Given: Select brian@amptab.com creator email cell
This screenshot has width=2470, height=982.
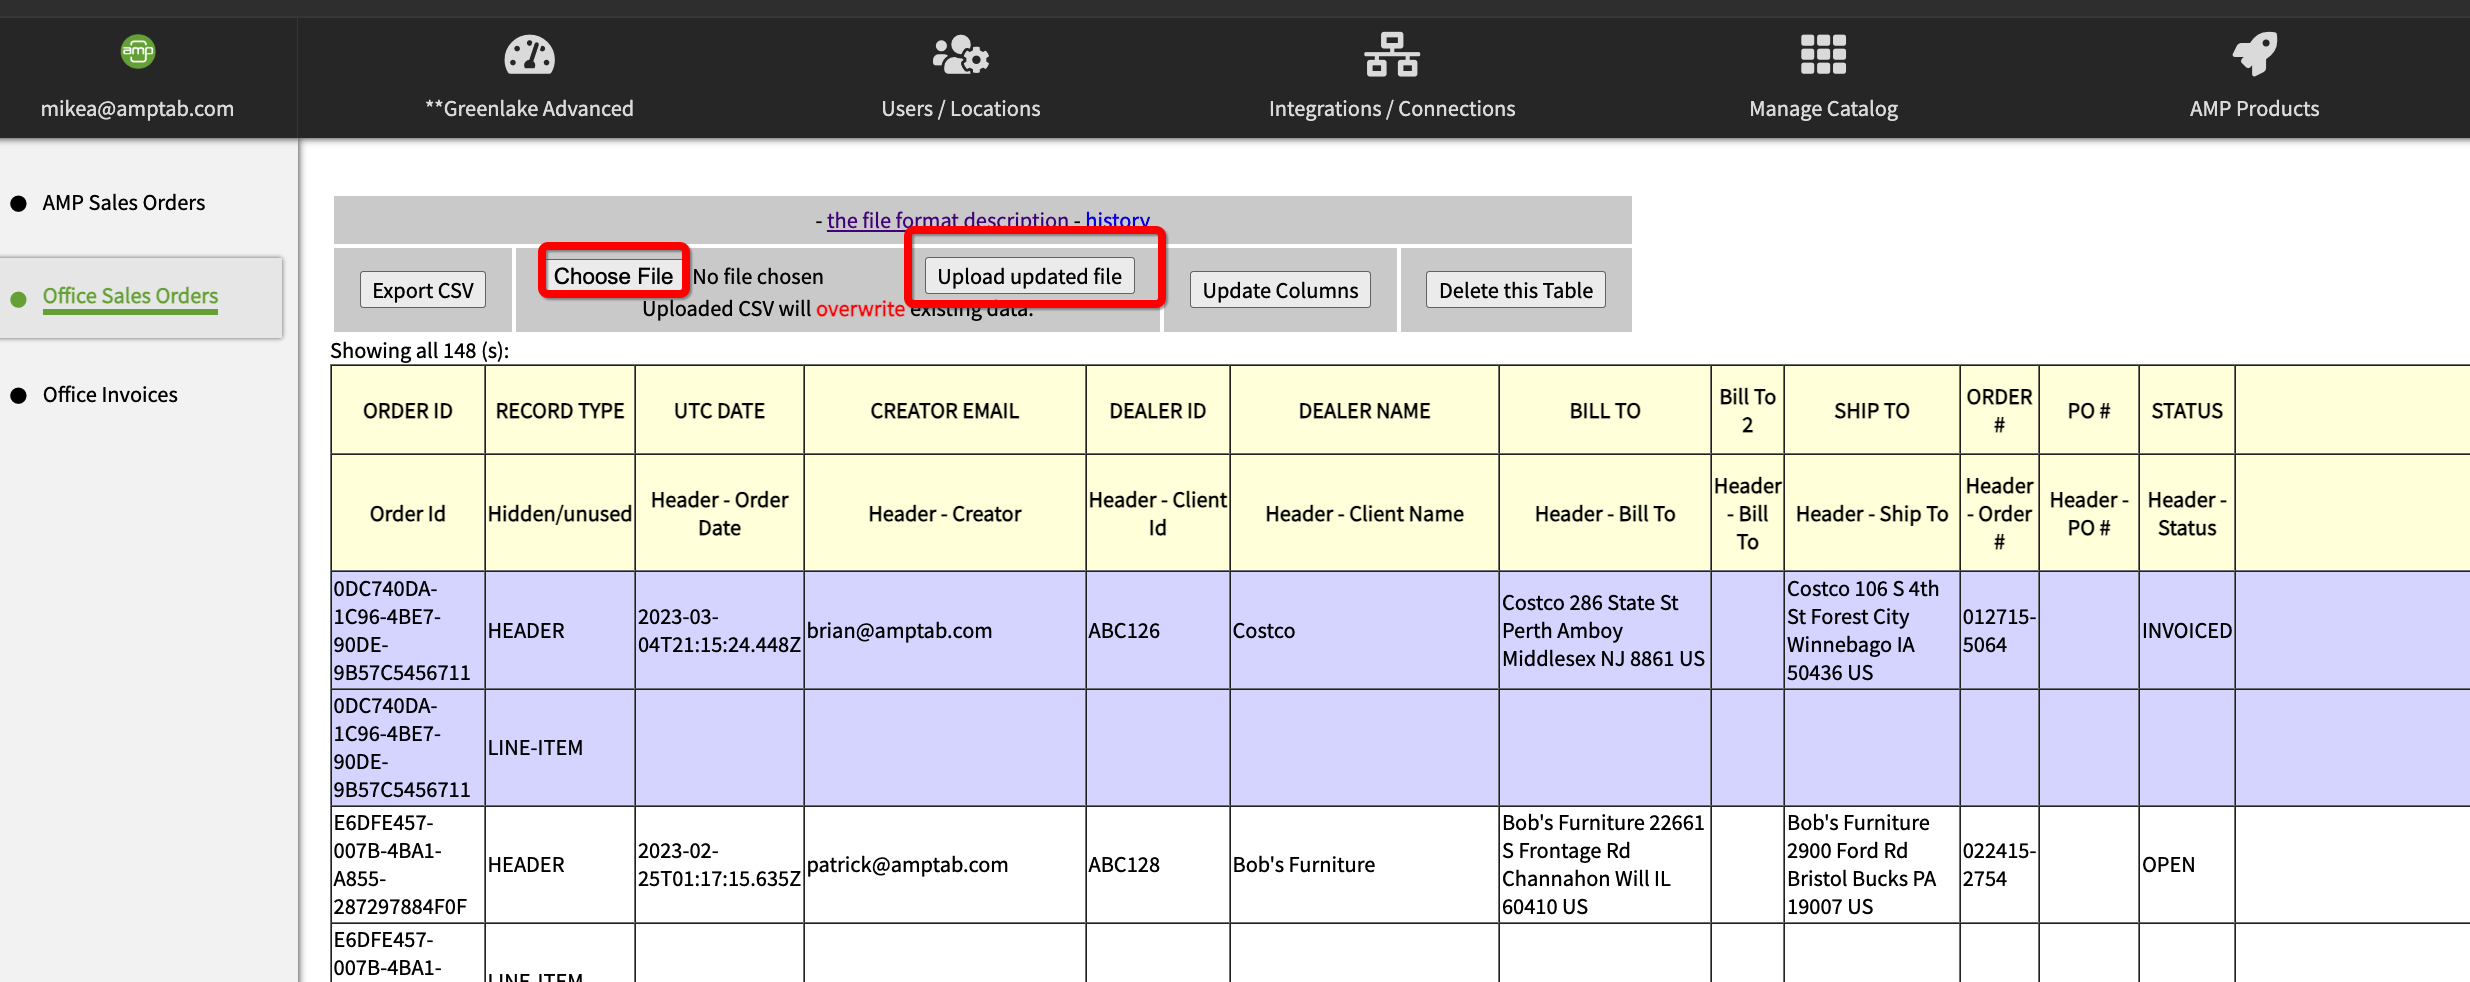Looking at the screenshot, I should point(944,631).
